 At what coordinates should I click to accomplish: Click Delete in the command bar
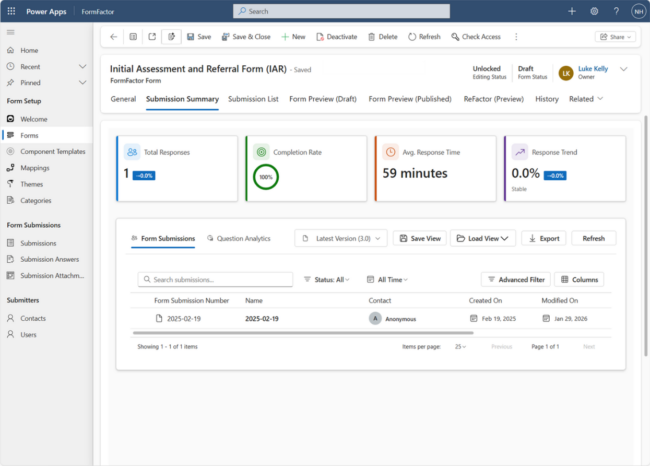coord(383,37)
